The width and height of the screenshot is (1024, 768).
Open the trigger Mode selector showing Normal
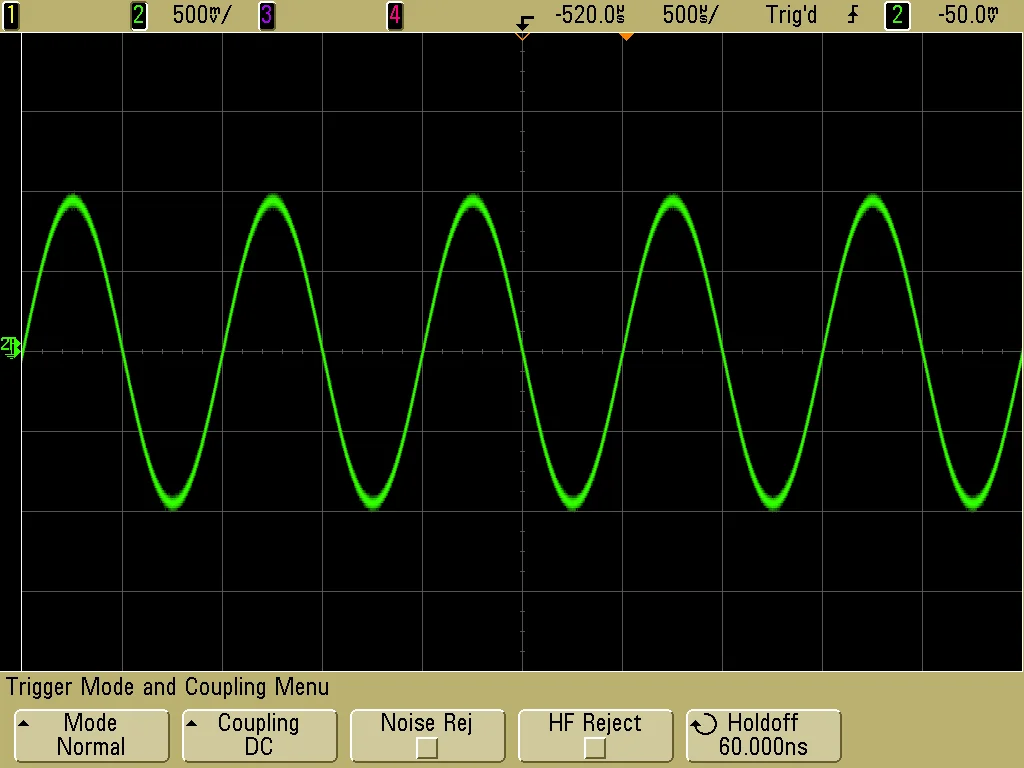pos(91,735)
